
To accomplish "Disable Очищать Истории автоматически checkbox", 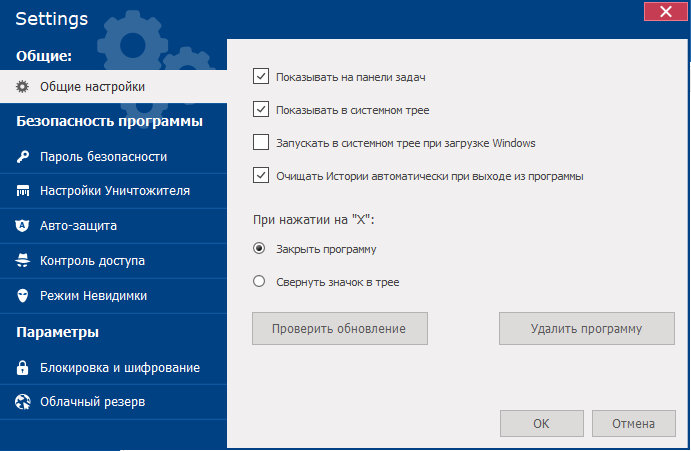I will [x=261, y=175].
